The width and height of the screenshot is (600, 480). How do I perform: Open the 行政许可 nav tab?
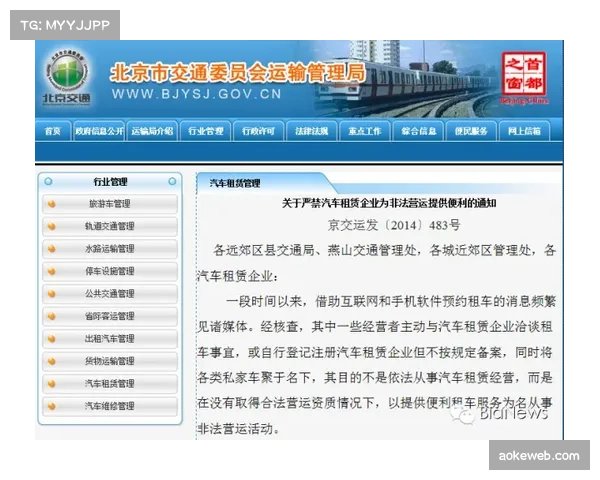tap(259, 131)
